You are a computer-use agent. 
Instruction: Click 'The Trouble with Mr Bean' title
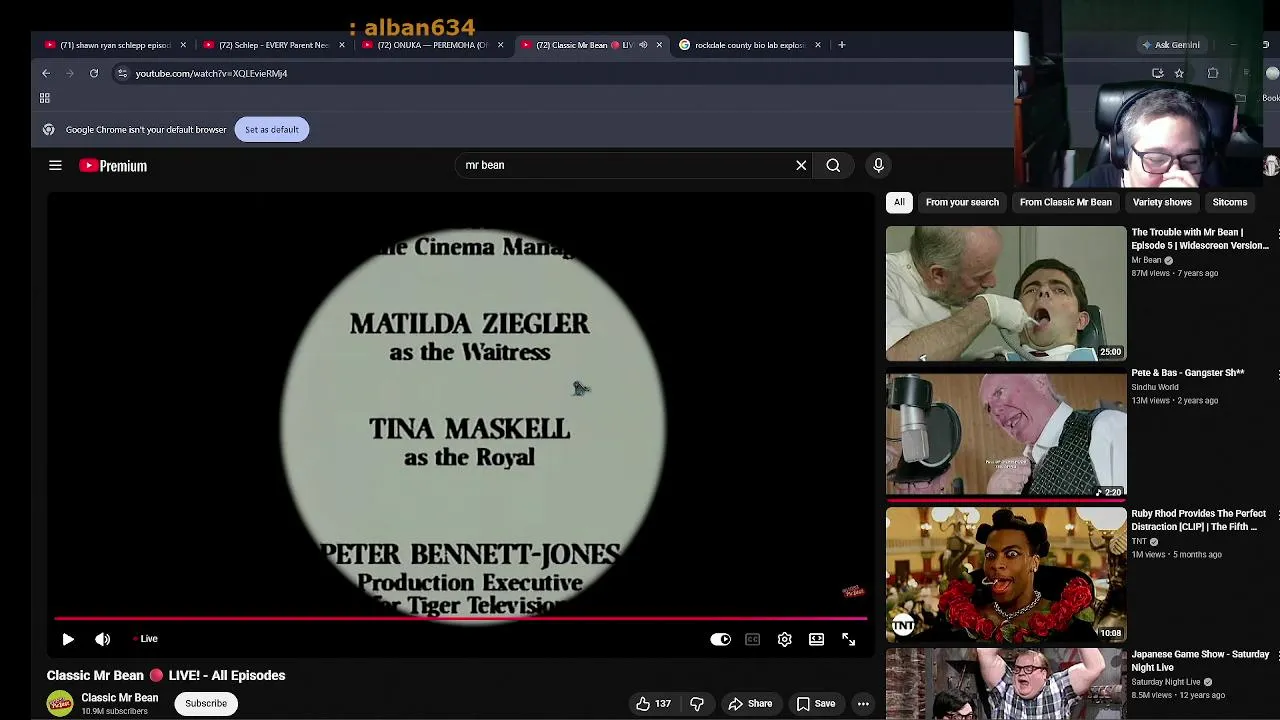[x=1200, y=239]
